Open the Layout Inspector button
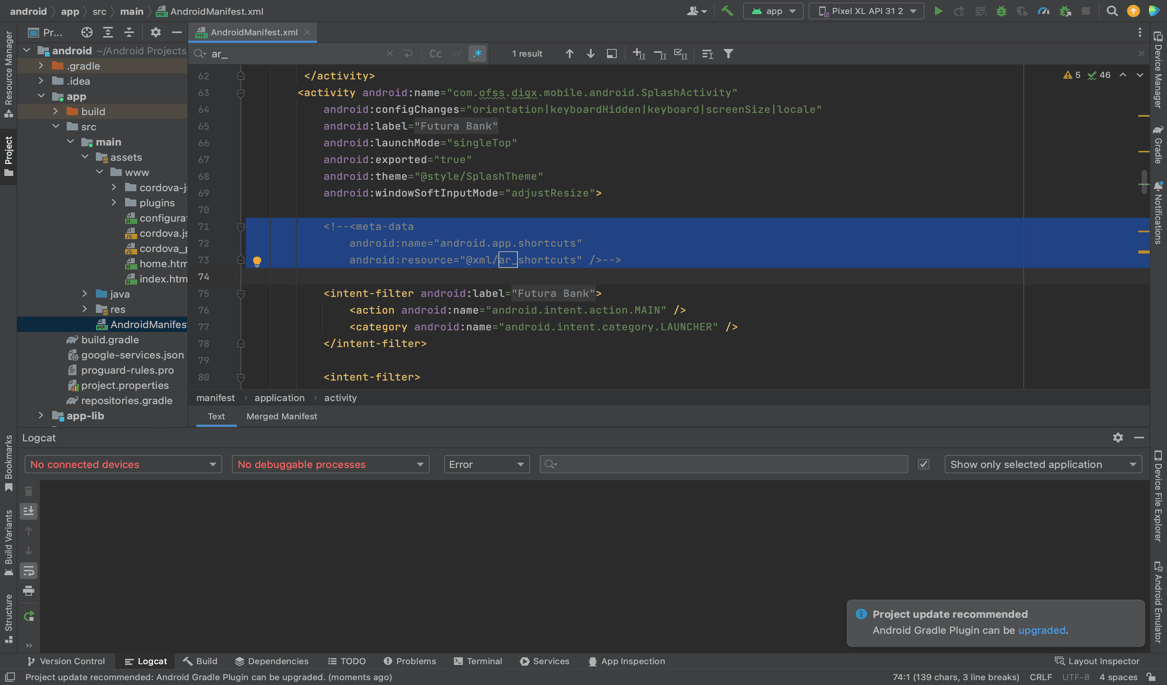Image resolution: width=1167 pixels, height=685 pixels. [x=1097, y=661]
